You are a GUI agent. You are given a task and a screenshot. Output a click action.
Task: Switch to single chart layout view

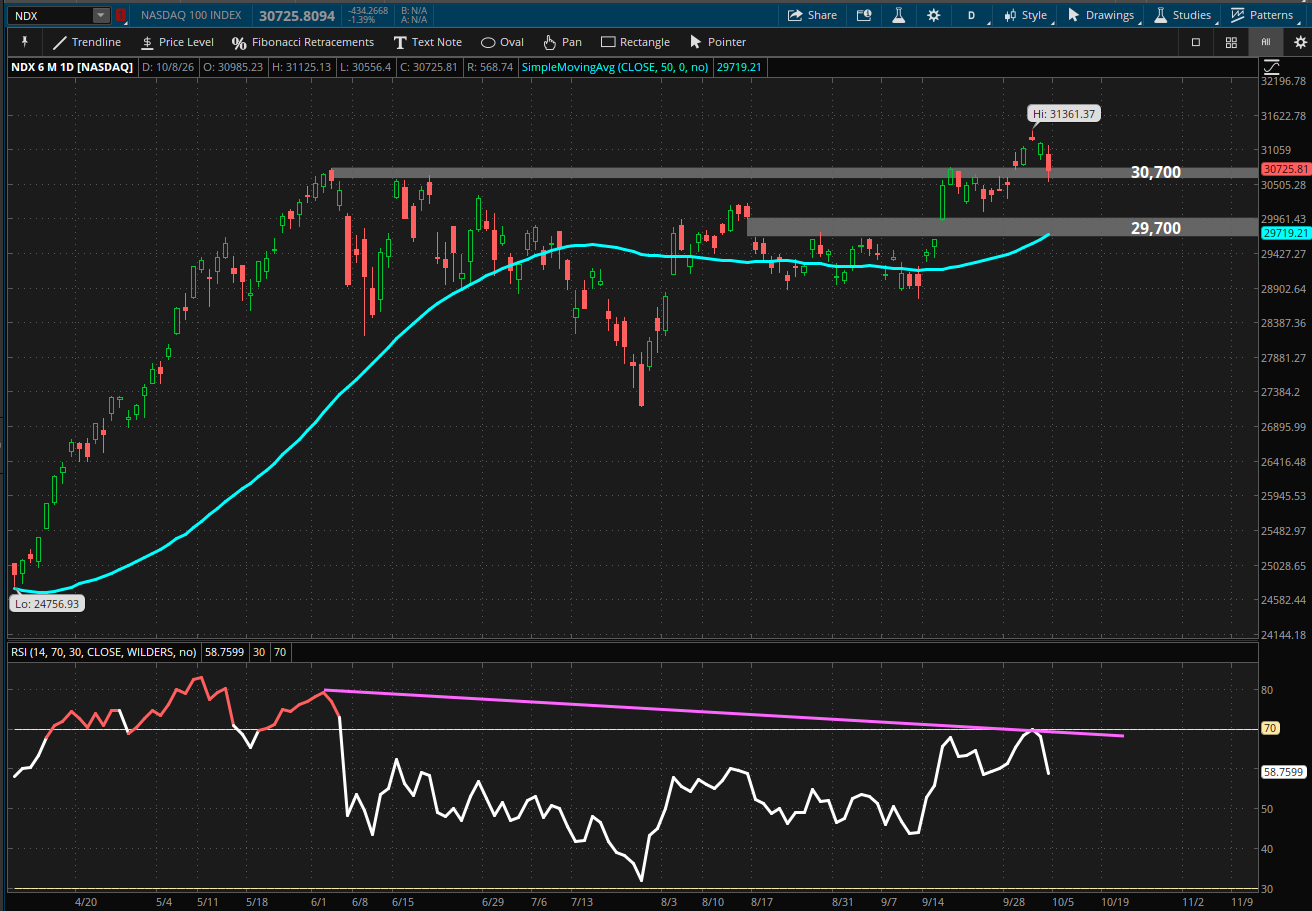[x=1196, y=42]
